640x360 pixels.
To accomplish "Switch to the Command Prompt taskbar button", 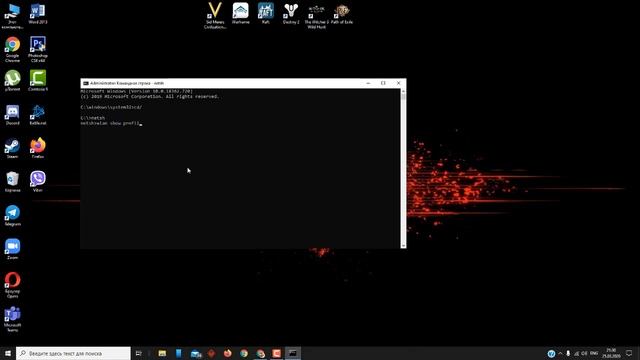I will click(x=293, y=353).
